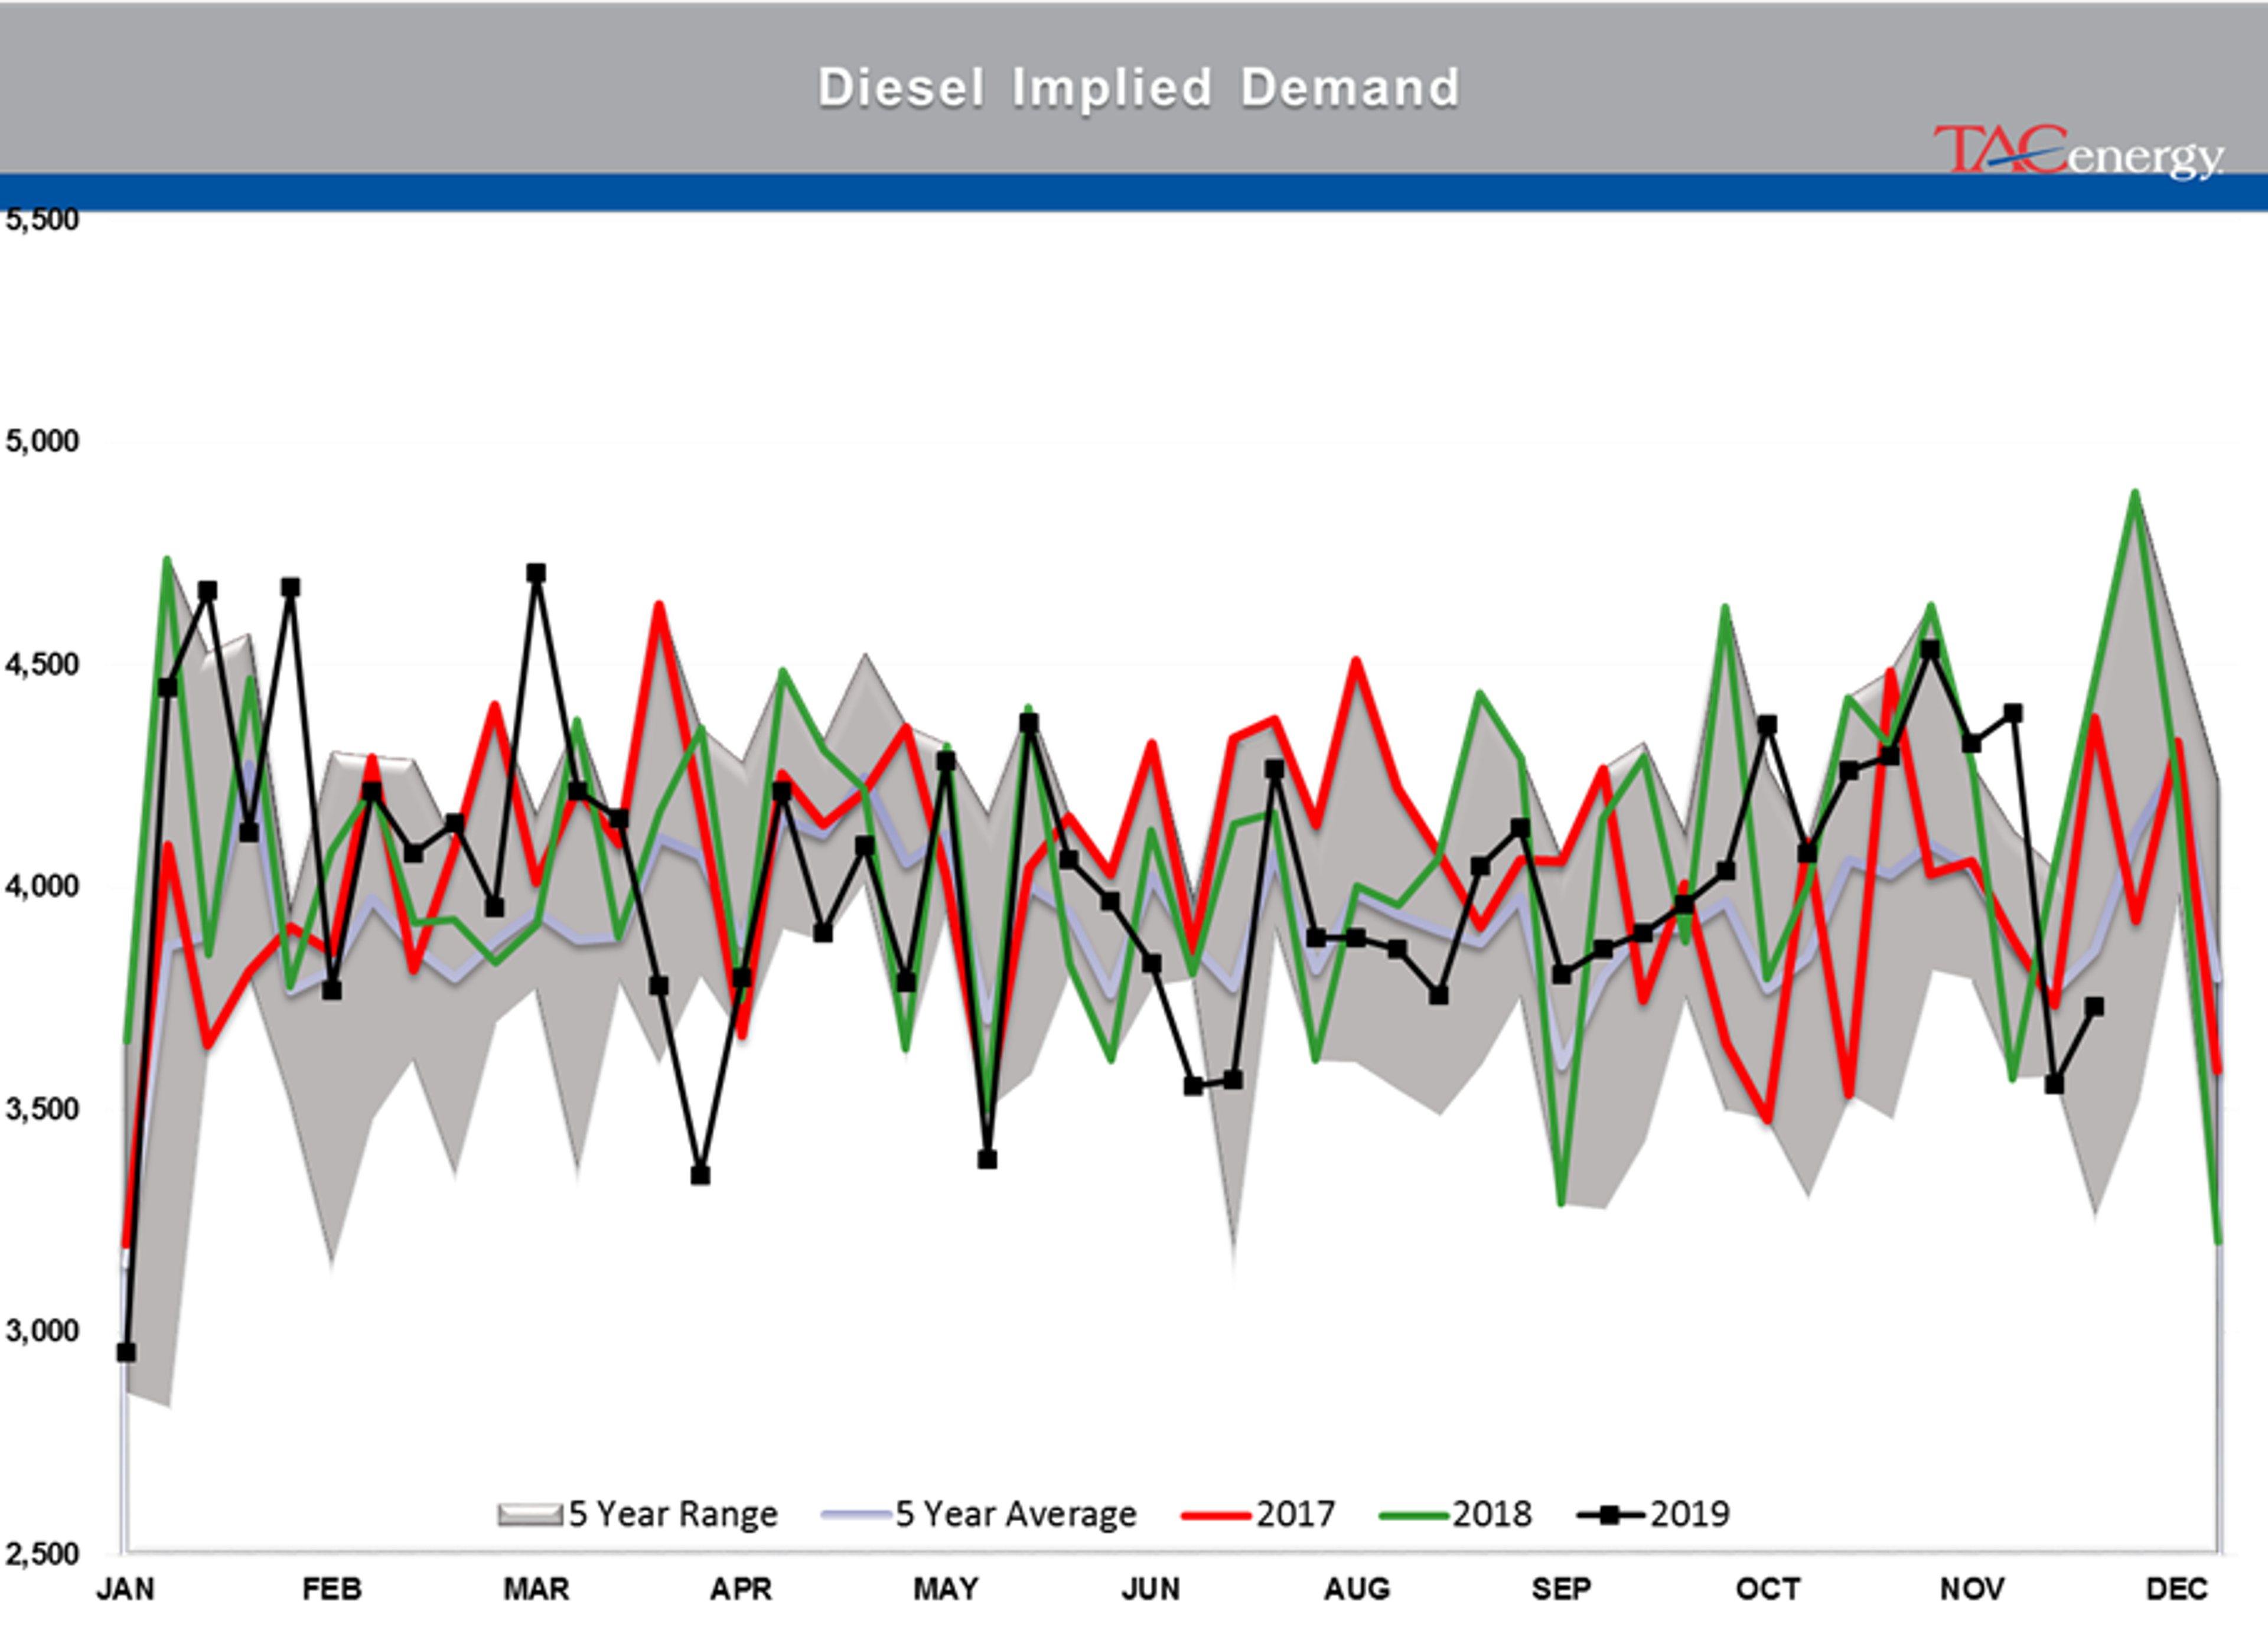Click the 3,000 y-axis label

[x=41, y=1331]
